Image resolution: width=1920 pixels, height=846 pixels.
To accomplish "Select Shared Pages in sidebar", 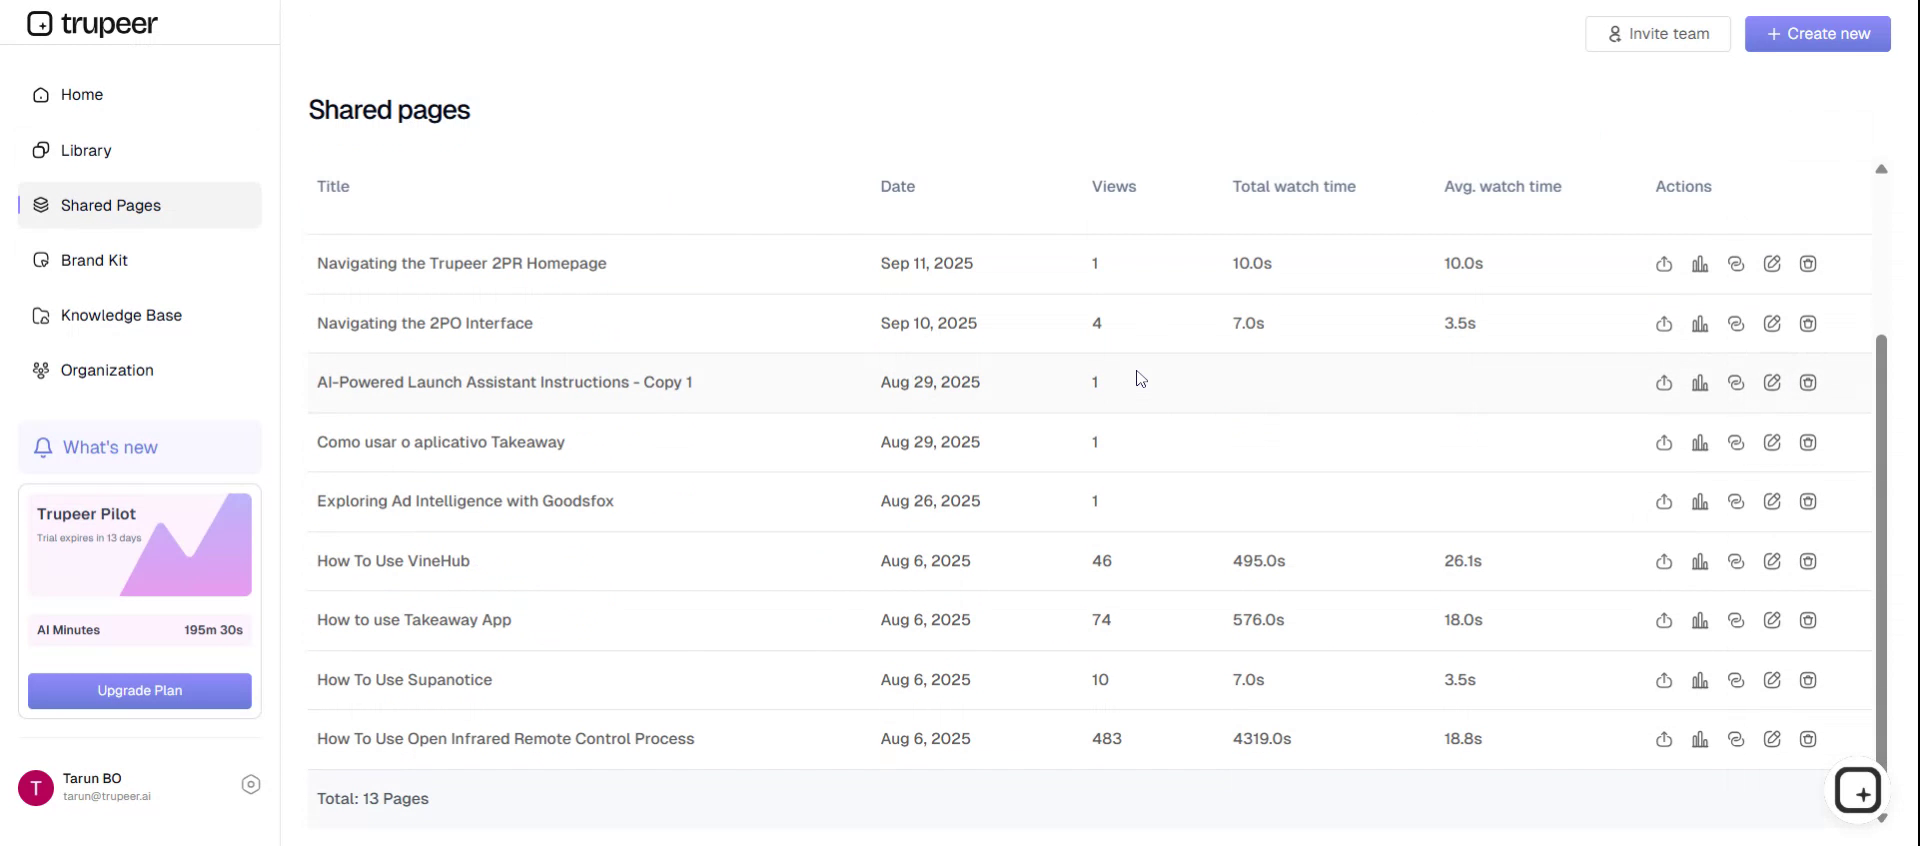I will [x=140, y=205].
